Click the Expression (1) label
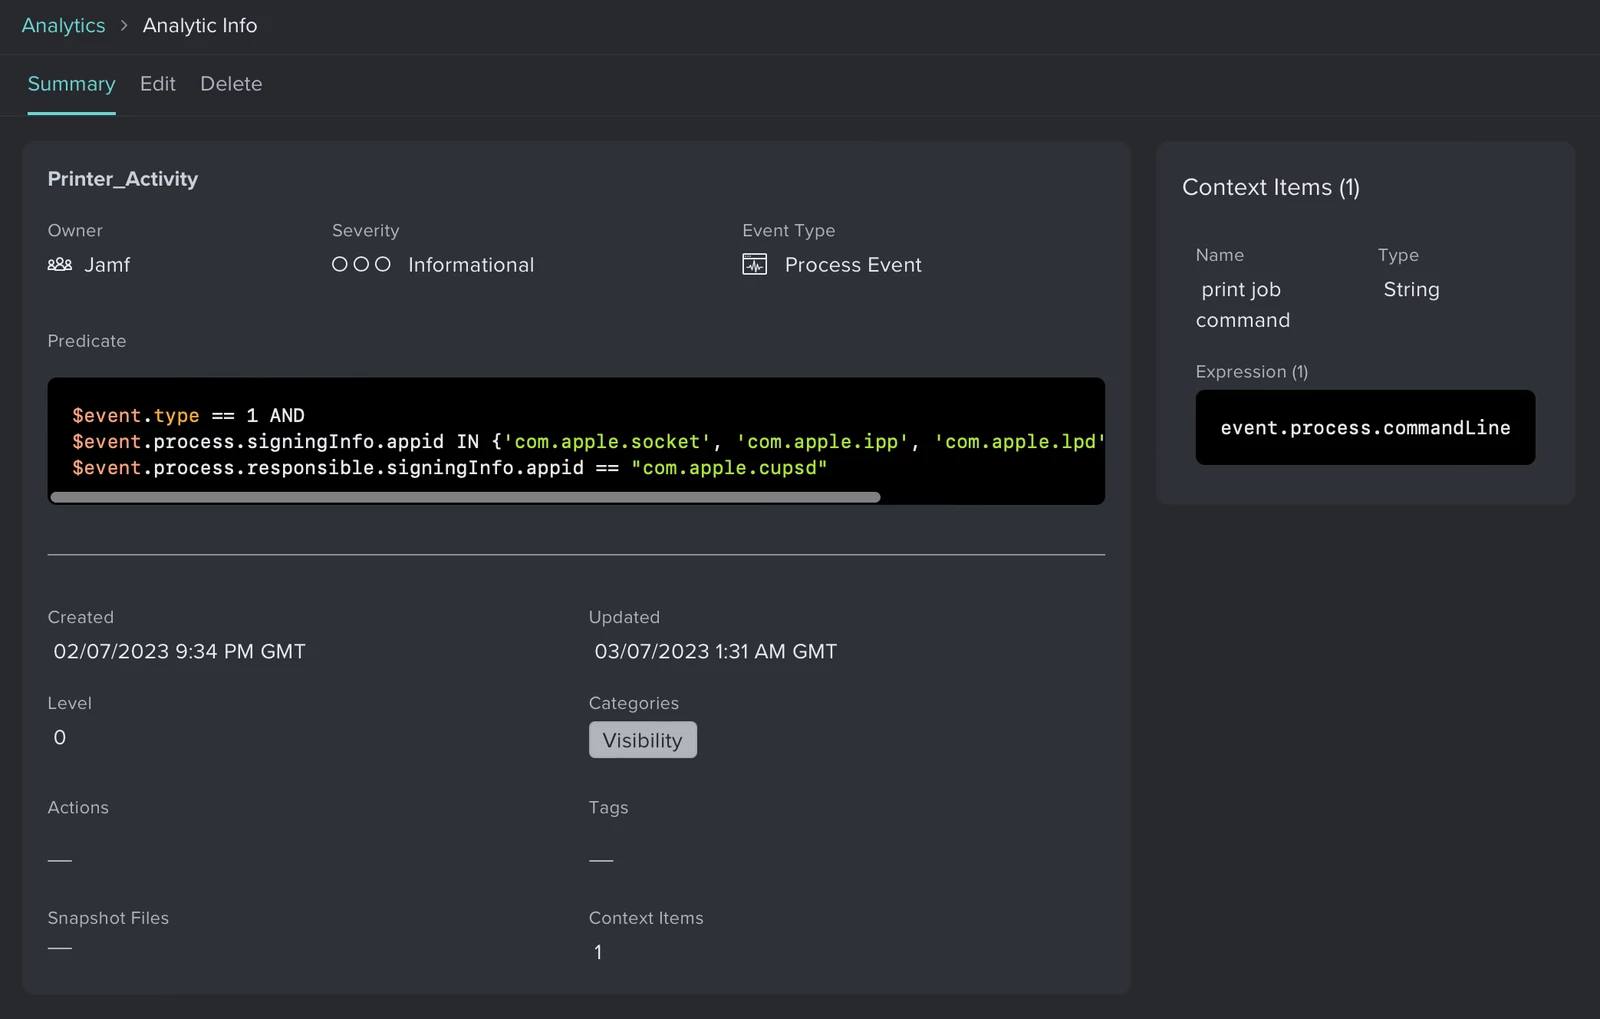 point(1252,372)
